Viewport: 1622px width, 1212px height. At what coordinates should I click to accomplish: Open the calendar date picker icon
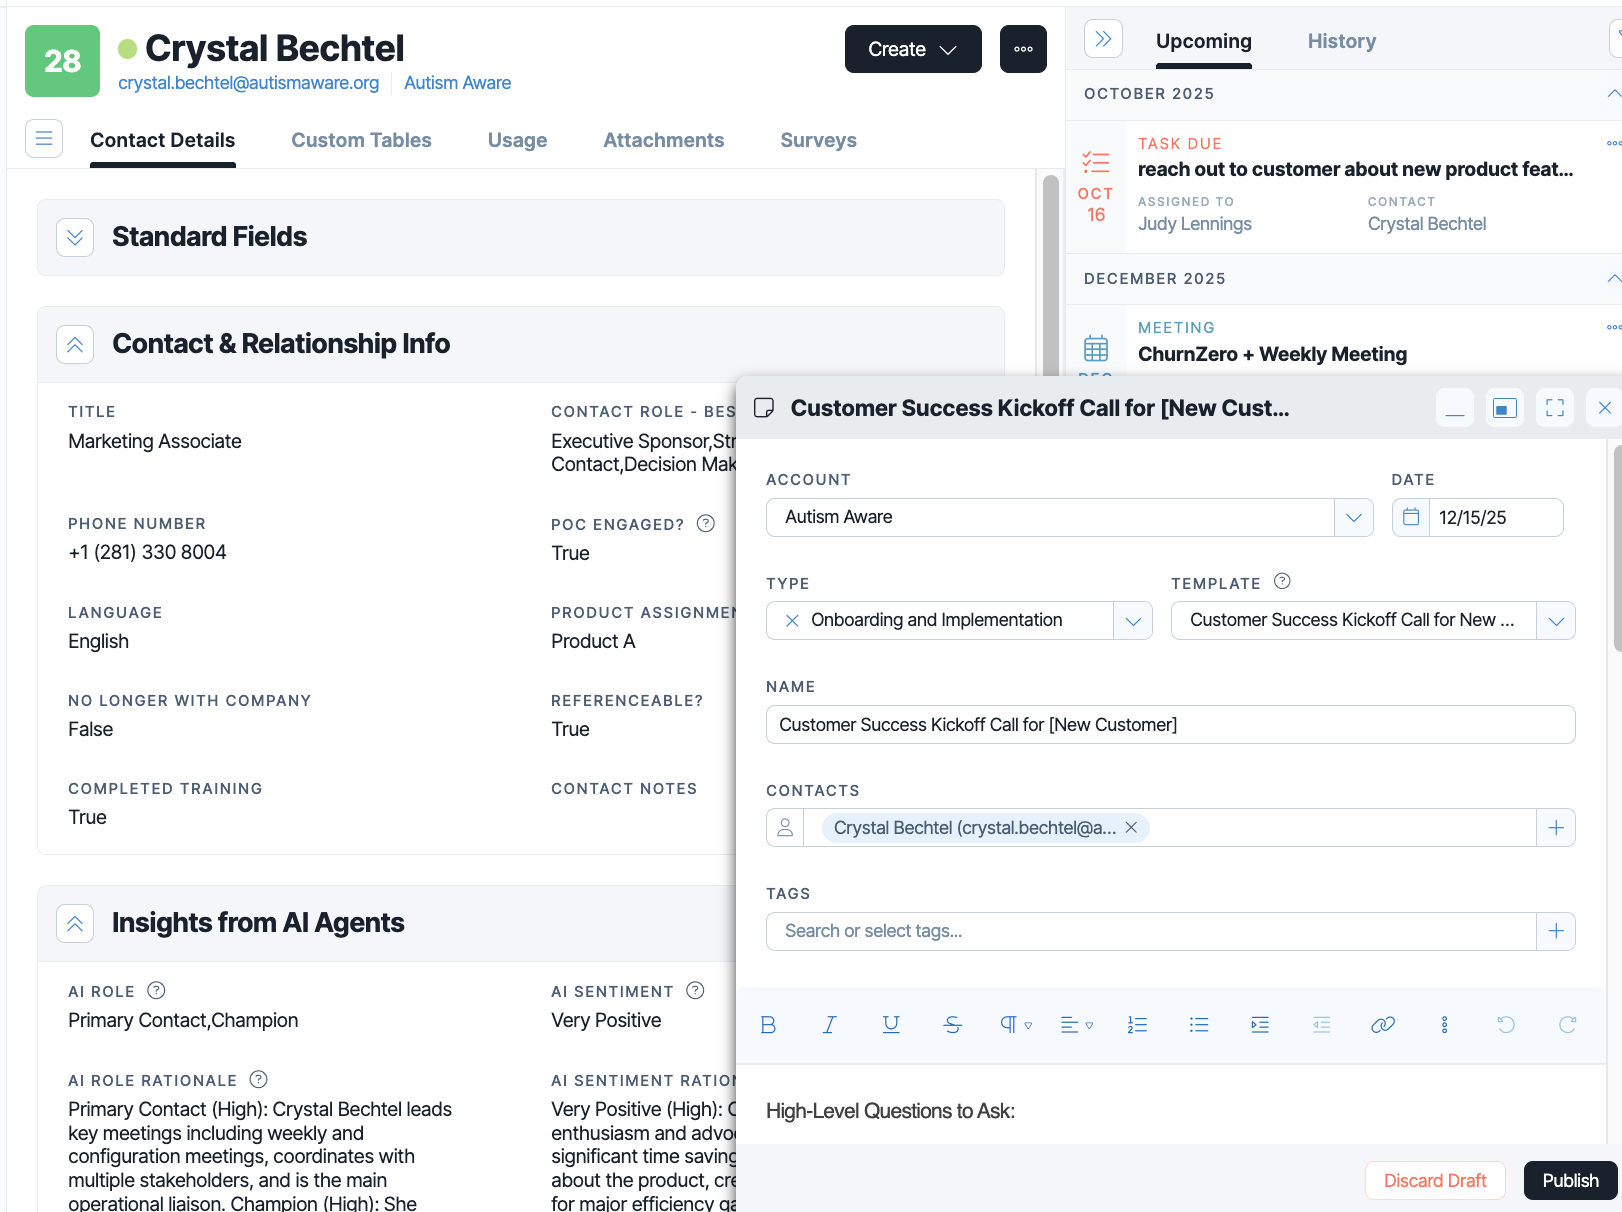(1411, 517)
